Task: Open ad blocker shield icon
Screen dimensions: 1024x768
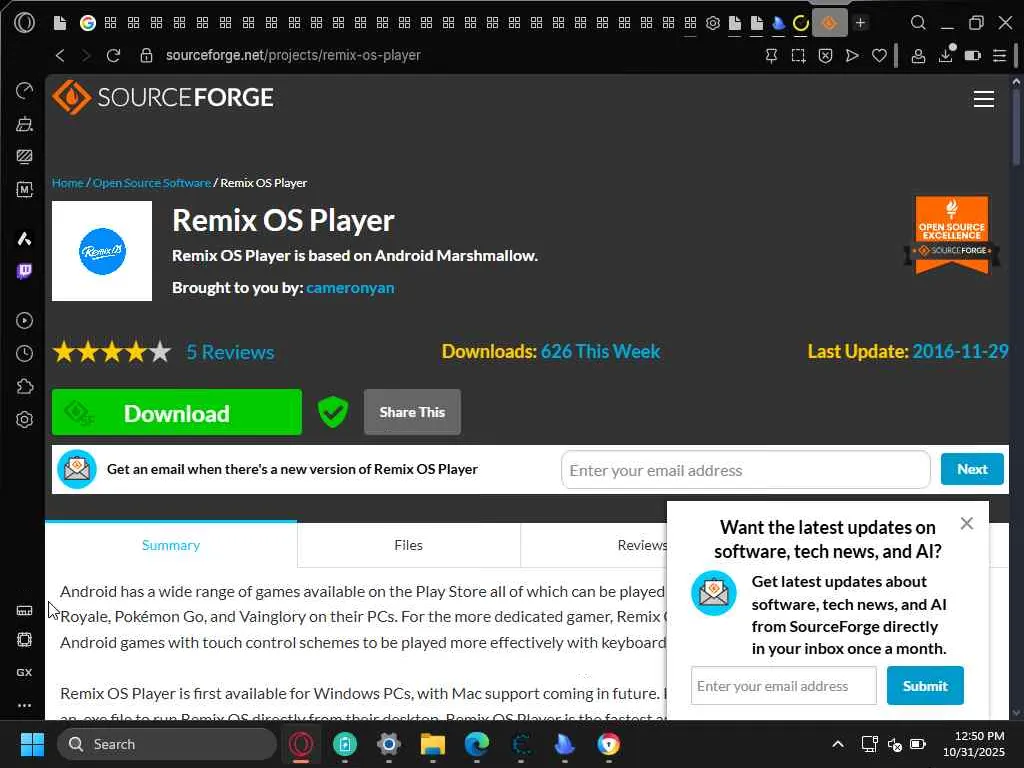Action: point(825,56)
